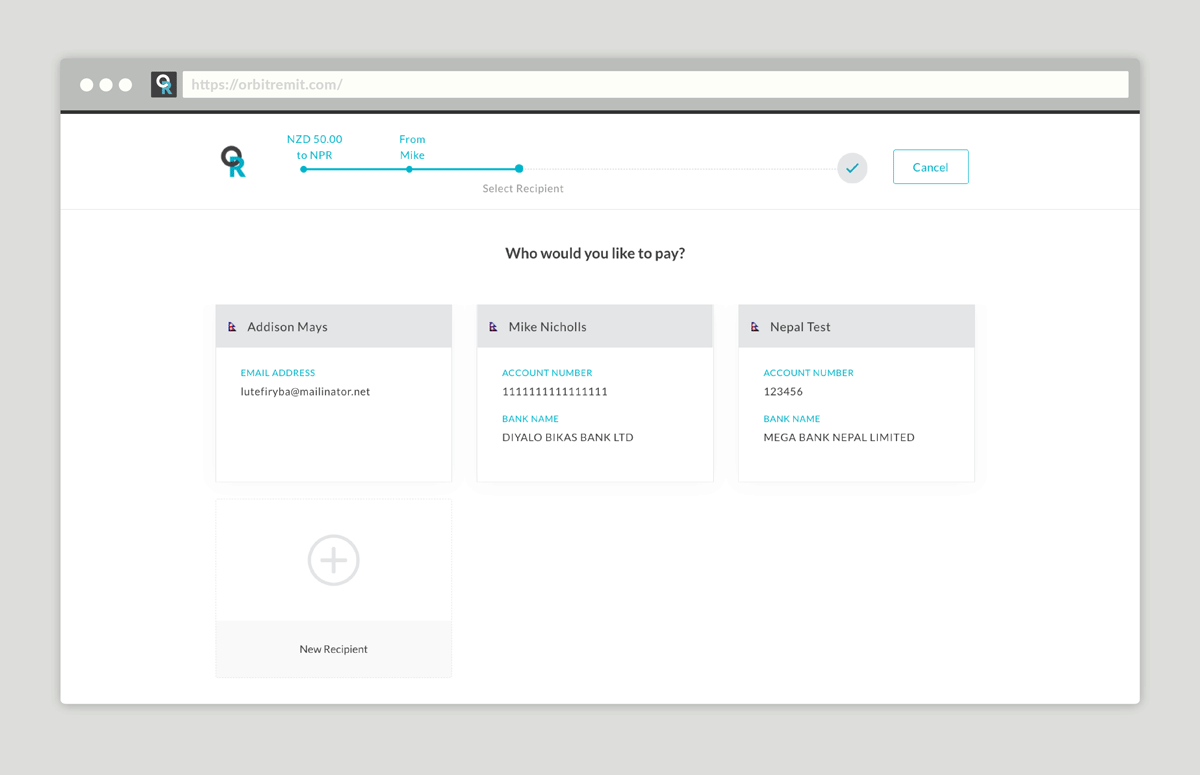Click the OrbitRemit logo in page header
The image size is (1200, 775).
click(233, 162)
